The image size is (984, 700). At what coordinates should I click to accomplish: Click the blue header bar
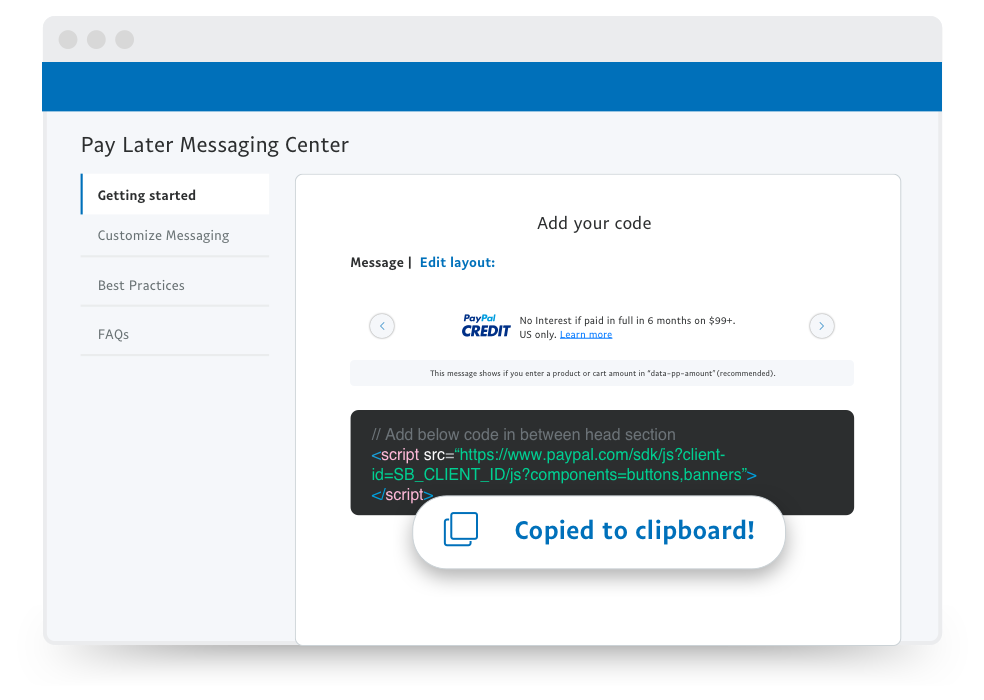[x=492, y=87]
